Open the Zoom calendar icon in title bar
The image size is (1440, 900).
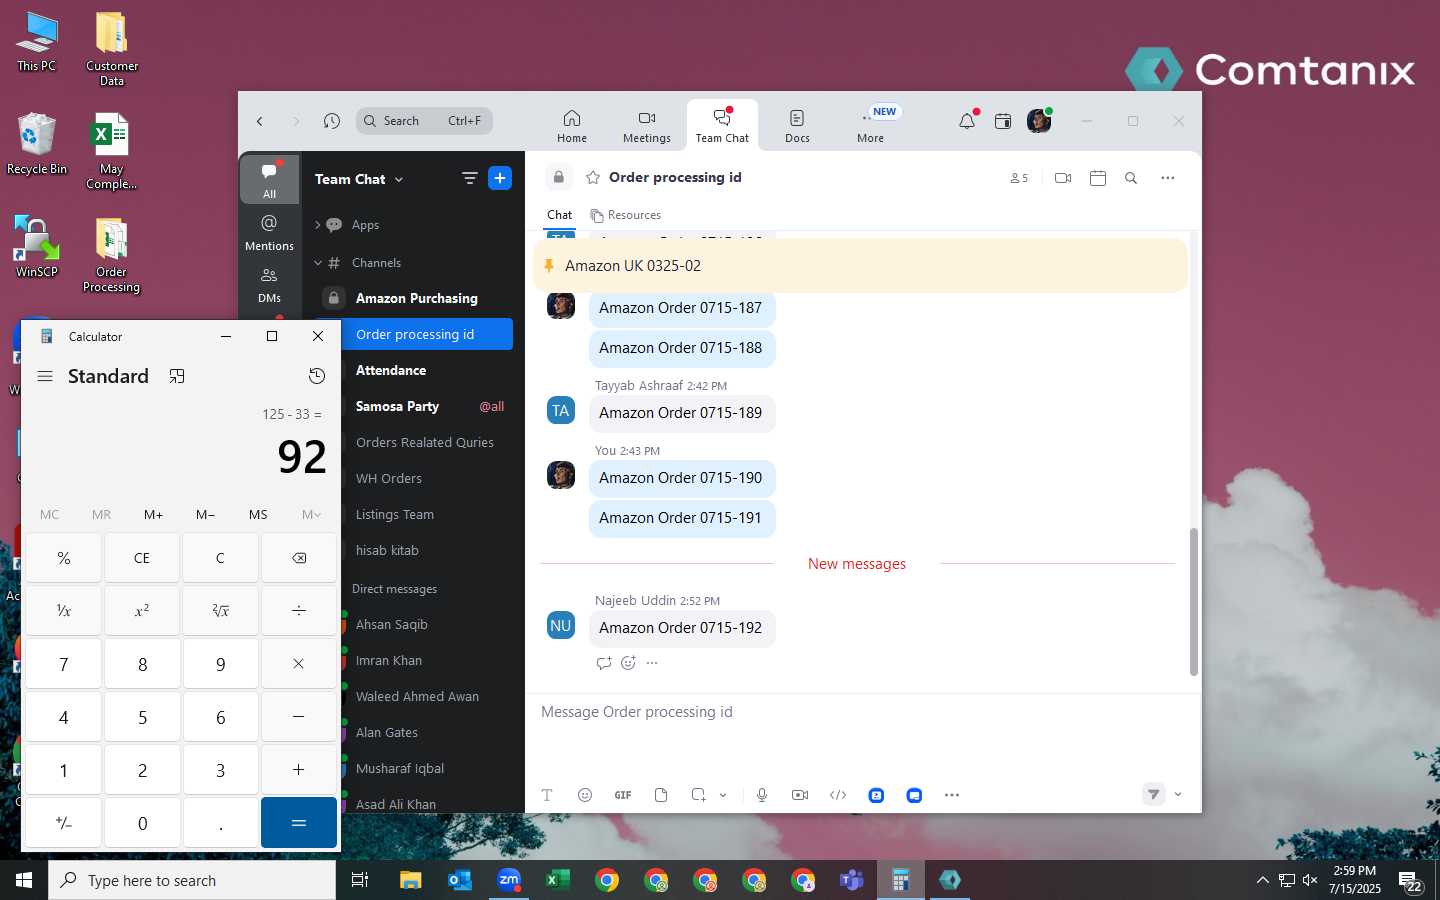(x=1003, y=121)
